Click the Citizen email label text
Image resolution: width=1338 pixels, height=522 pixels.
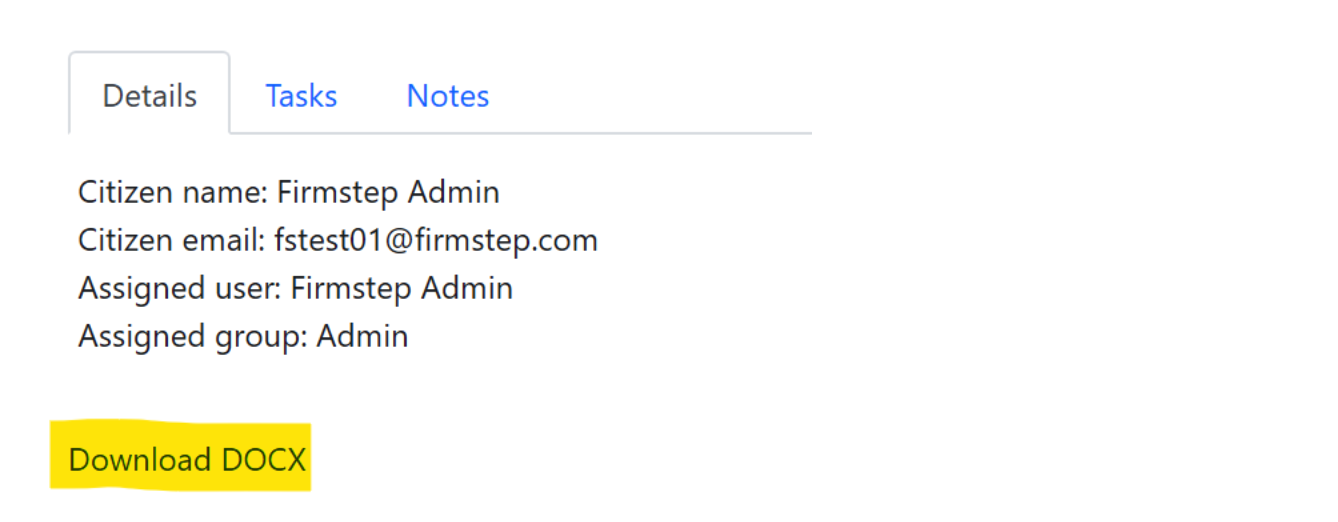(x=172, y=240)
